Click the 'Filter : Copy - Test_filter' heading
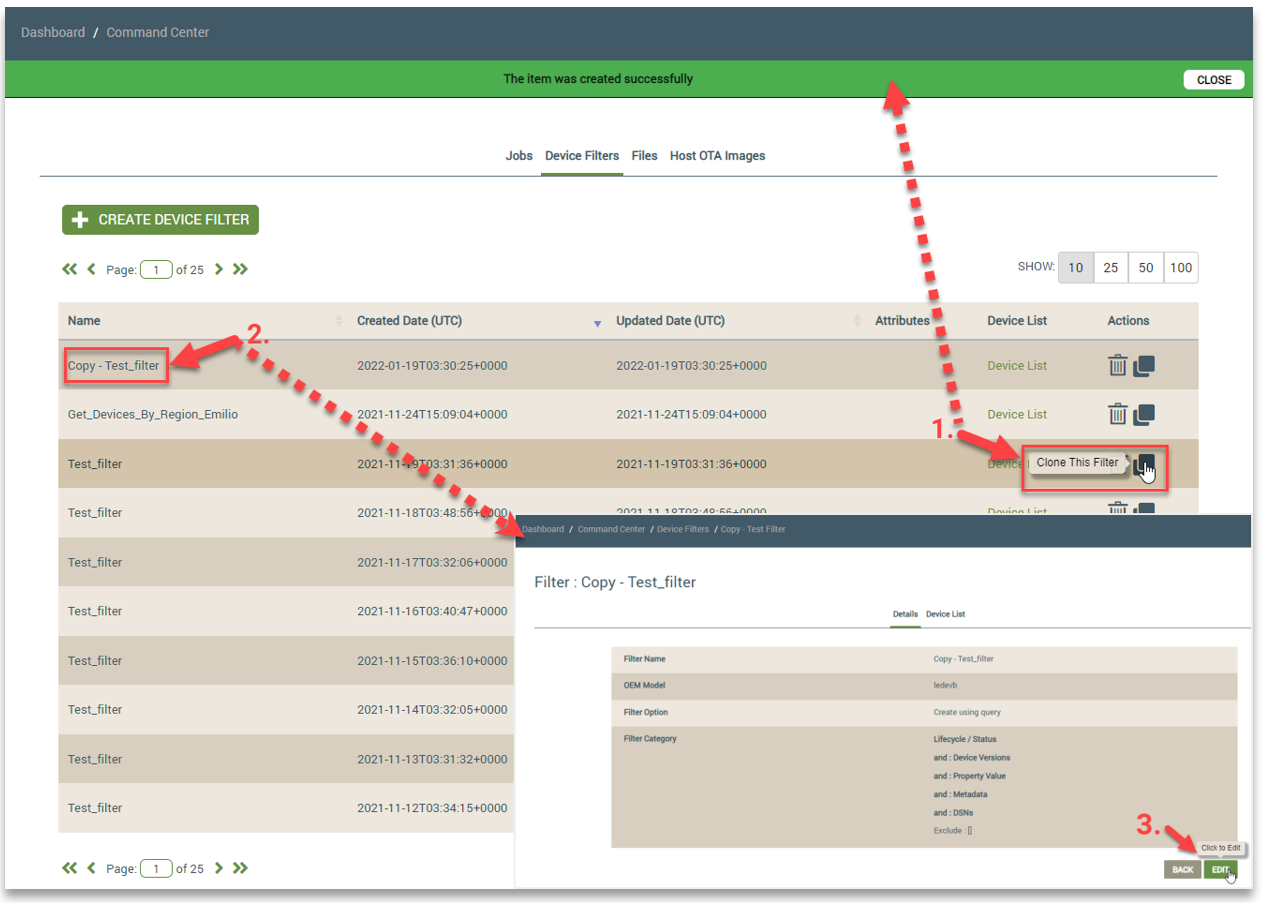 [615, 582]
